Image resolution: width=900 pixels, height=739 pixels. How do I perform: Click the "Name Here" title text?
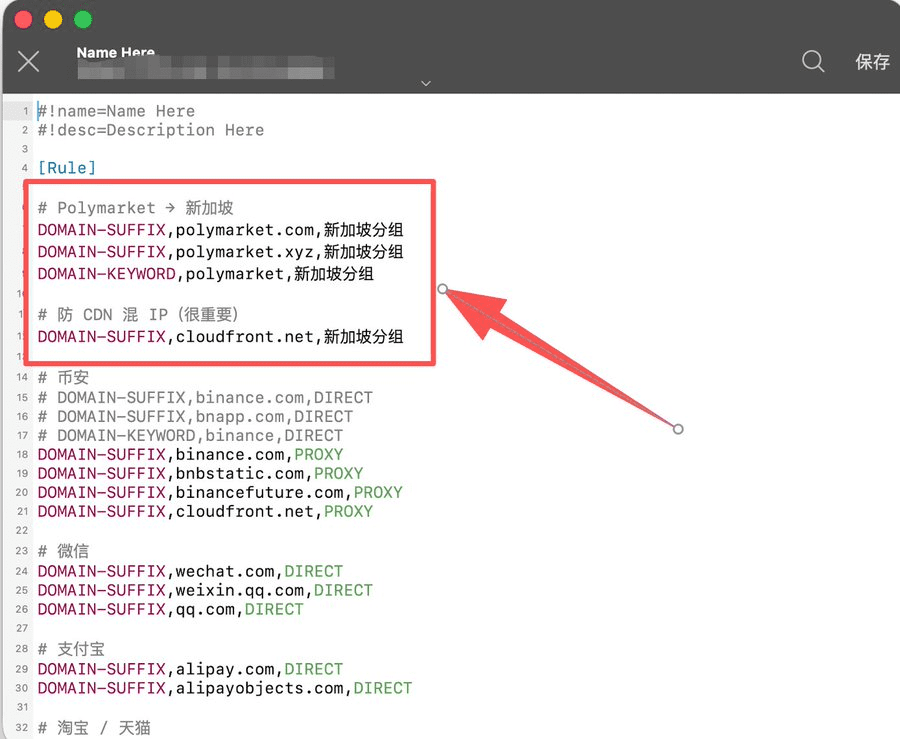pos(116,52)
